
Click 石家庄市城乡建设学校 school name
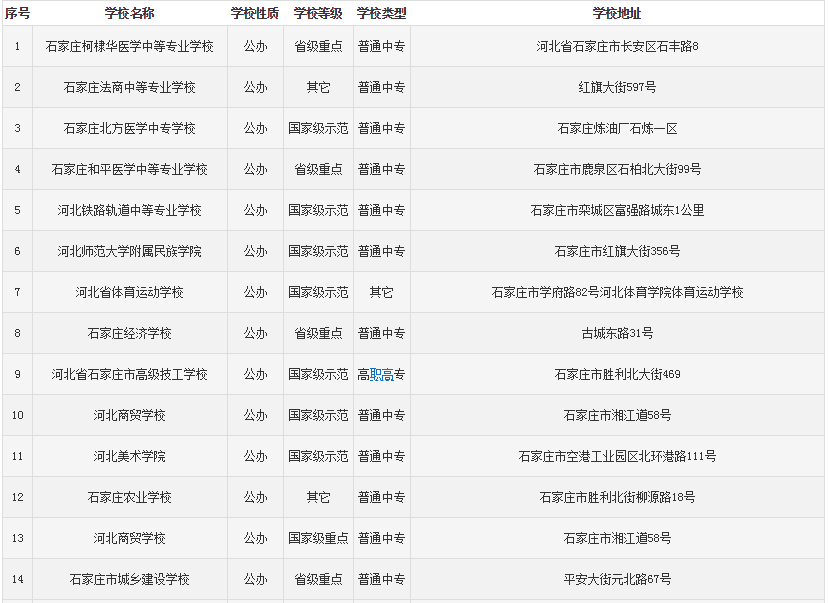click(x=130, y=579)
